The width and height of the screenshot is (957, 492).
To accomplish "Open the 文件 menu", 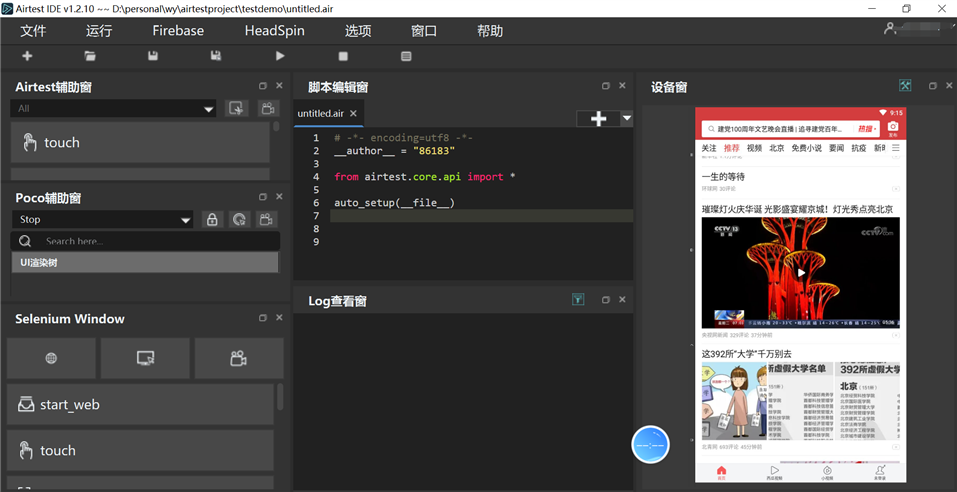I will pyautogui.click(x=33, y=31).
